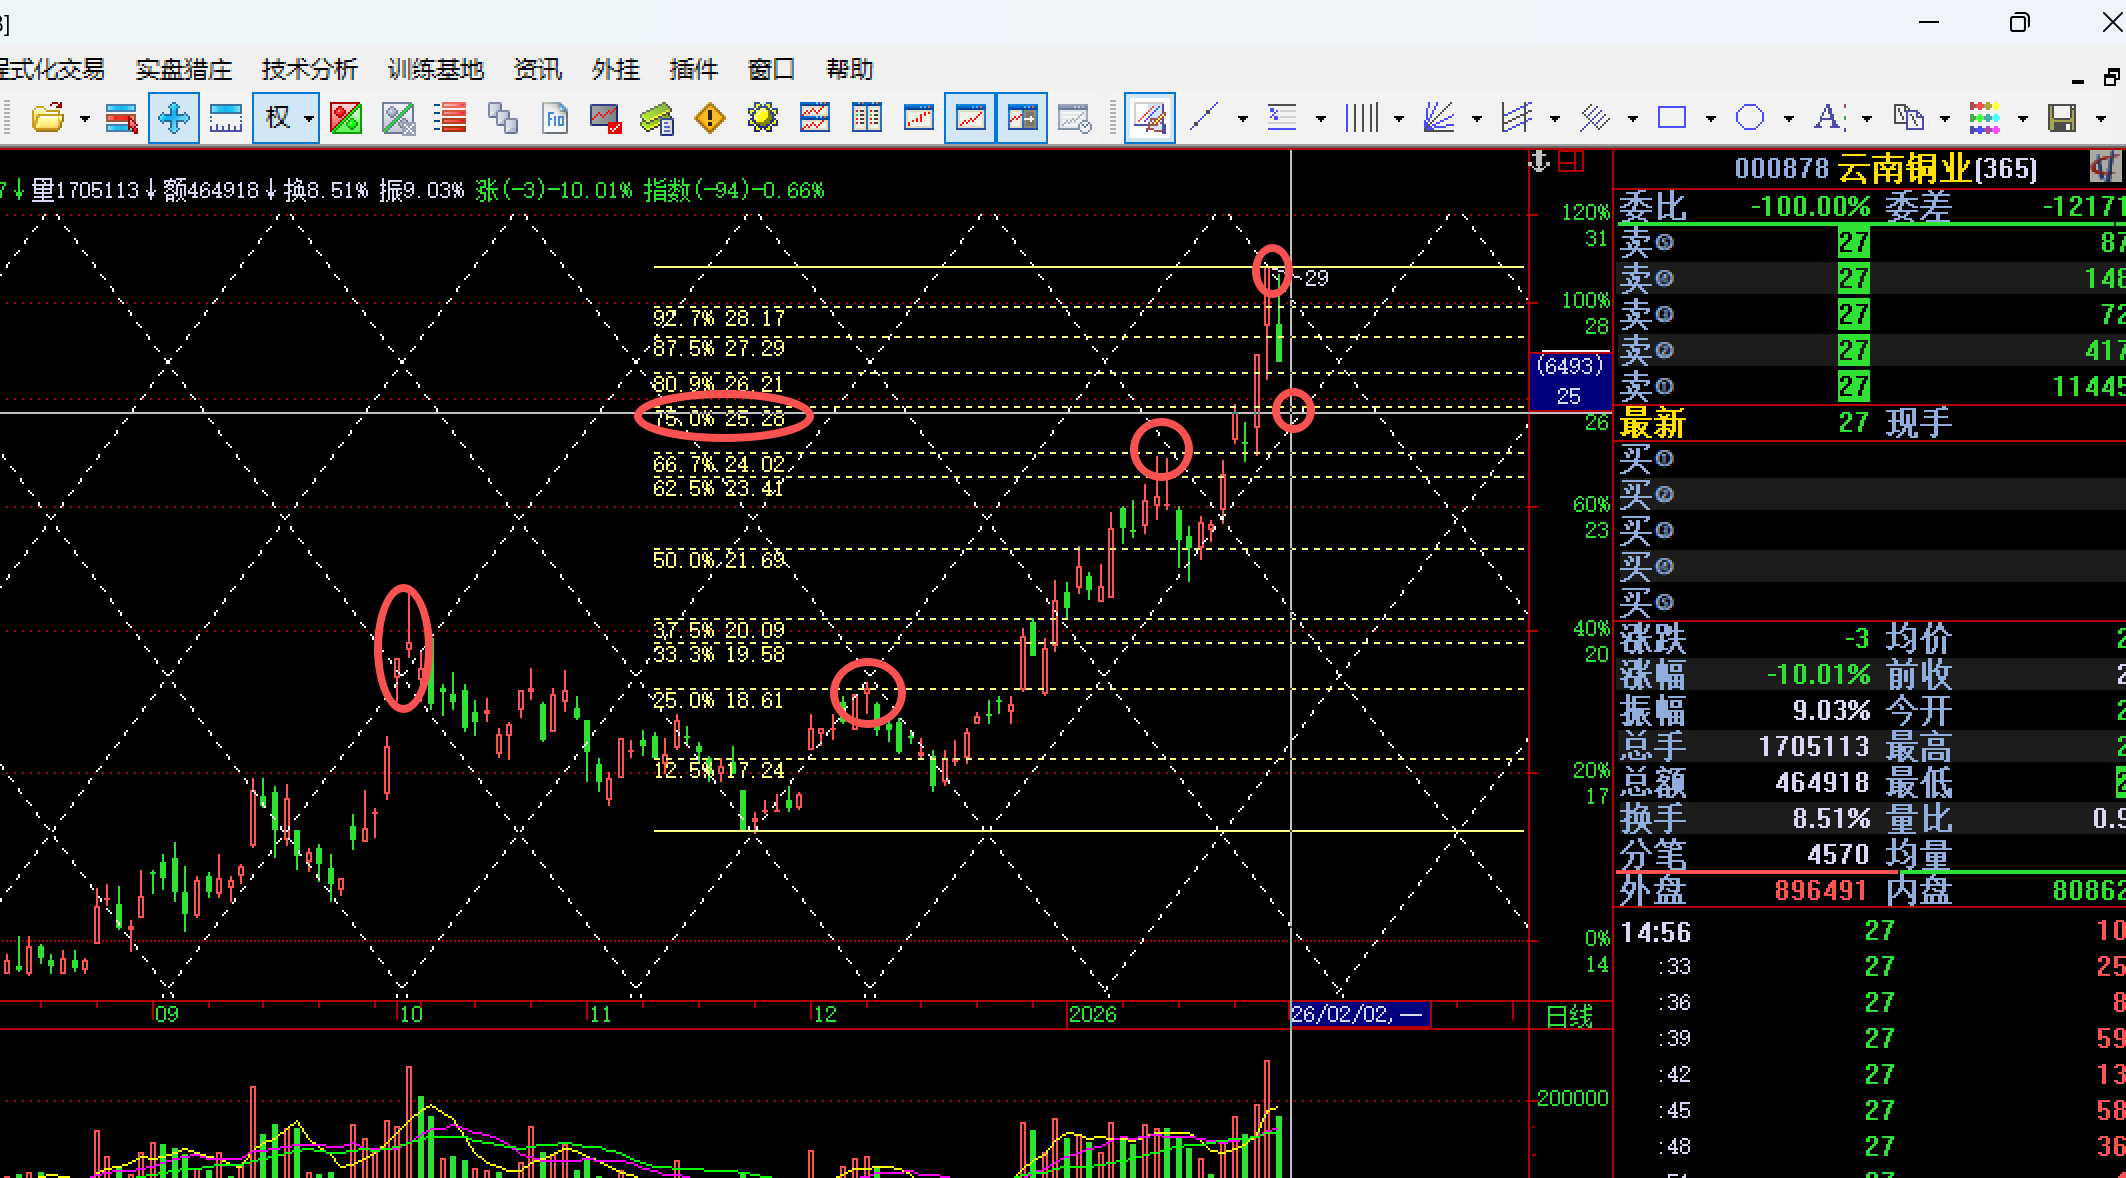Image resolution: width=2126 pixels, height=1178 pixels.
Task: Click stock name 云南铜业 header
Action: click(1904, 168)
